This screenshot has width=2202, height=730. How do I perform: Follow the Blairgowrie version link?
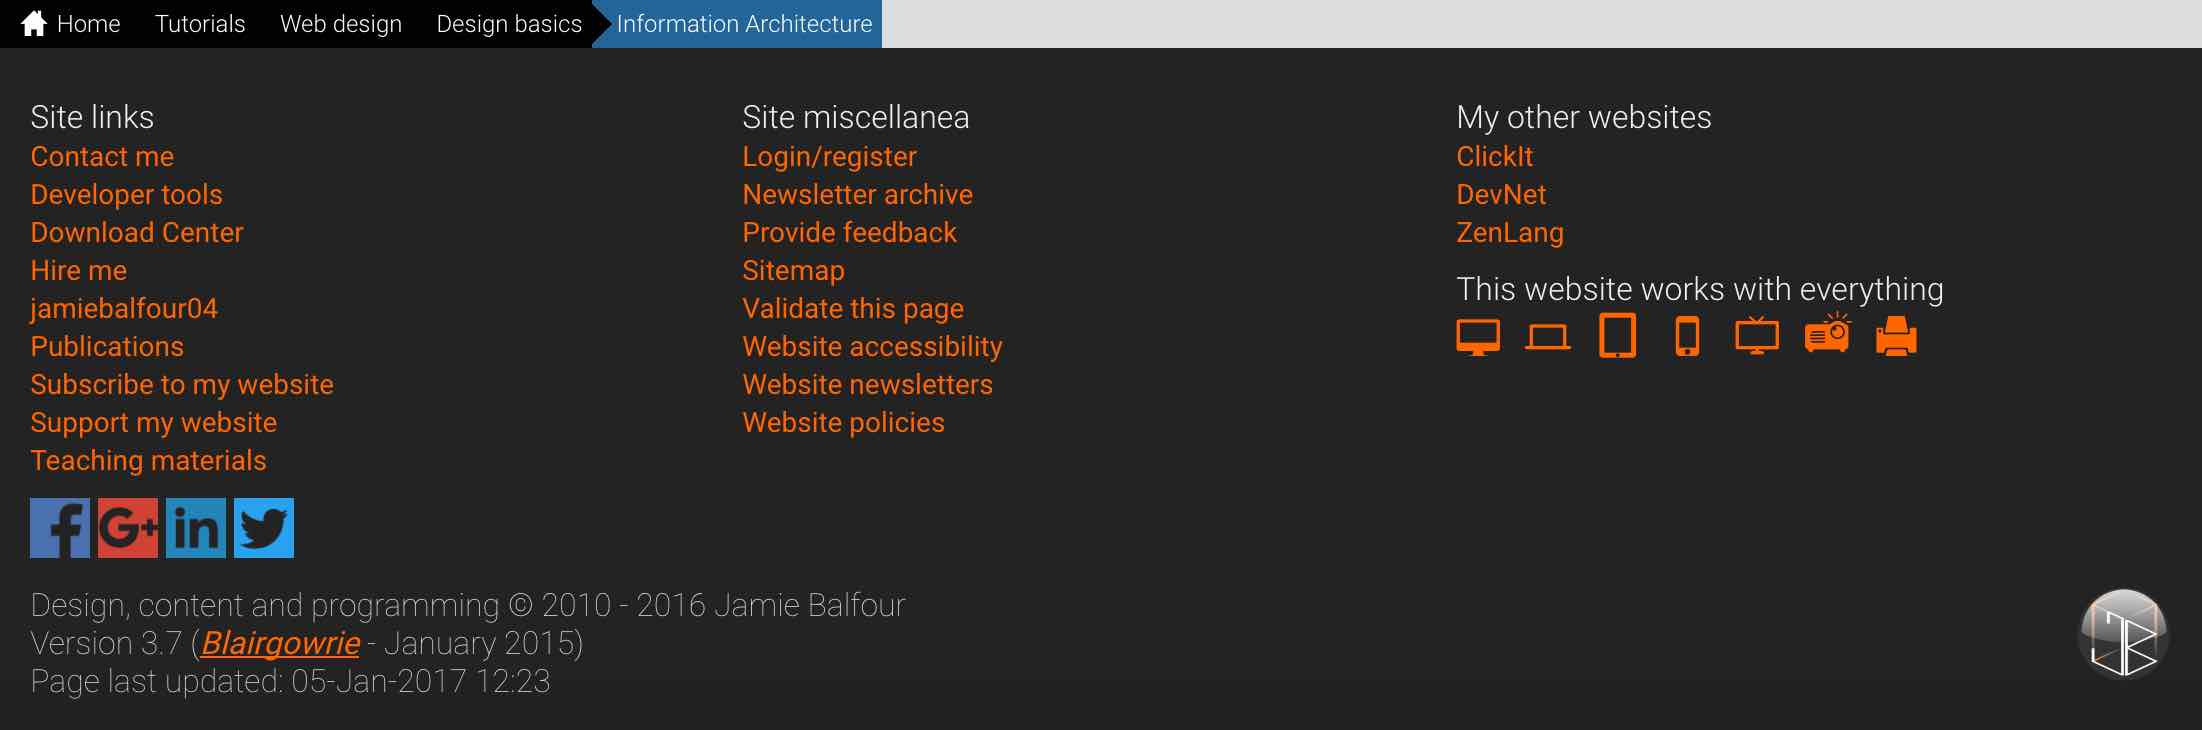pos(280,643)
